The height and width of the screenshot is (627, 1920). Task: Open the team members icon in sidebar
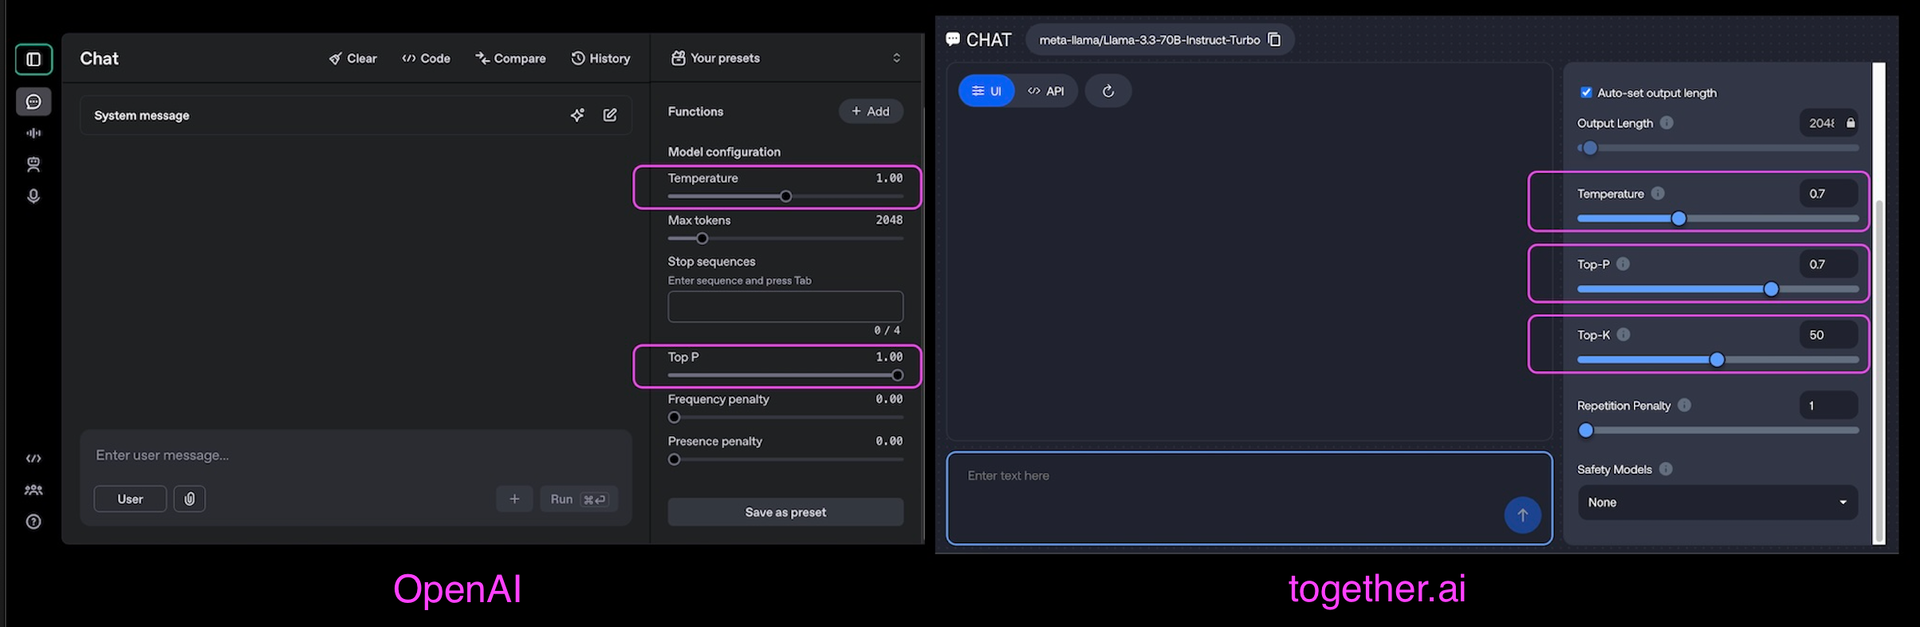(x=33, y=490)
